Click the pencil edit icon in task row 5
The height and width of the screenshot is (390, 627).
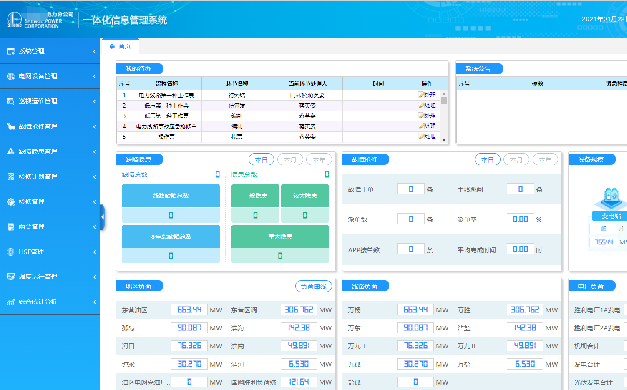(x=421, y=136)
